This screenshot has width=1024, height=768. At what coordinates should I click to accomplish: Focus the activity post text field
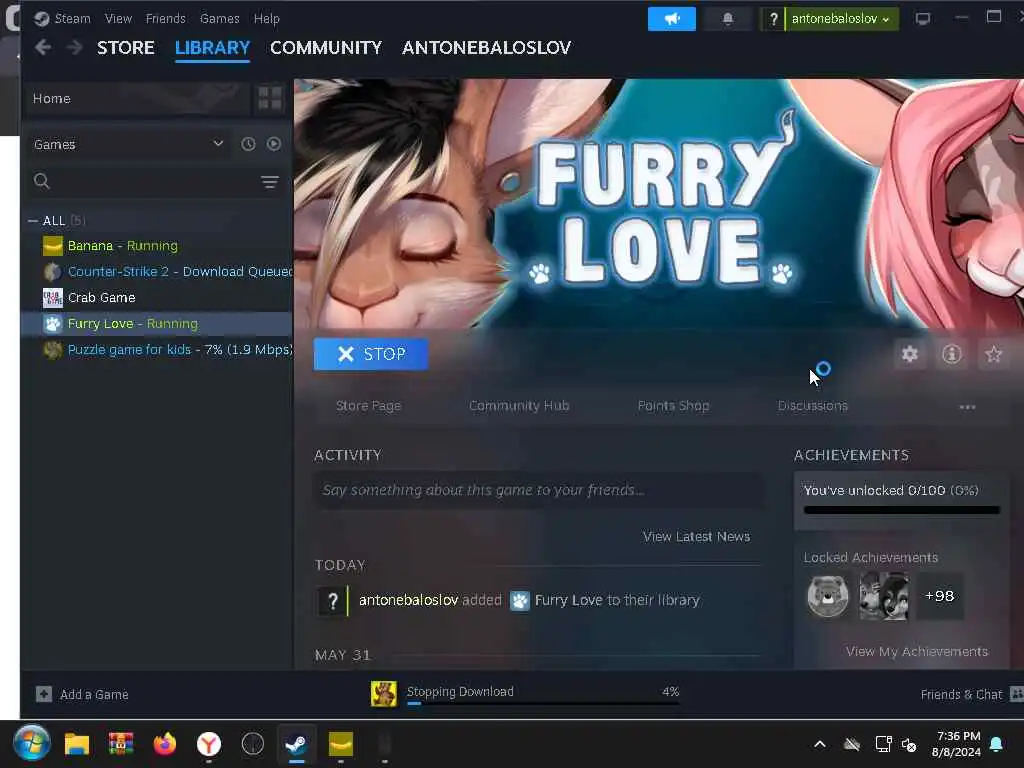click(x=539, y=490)
